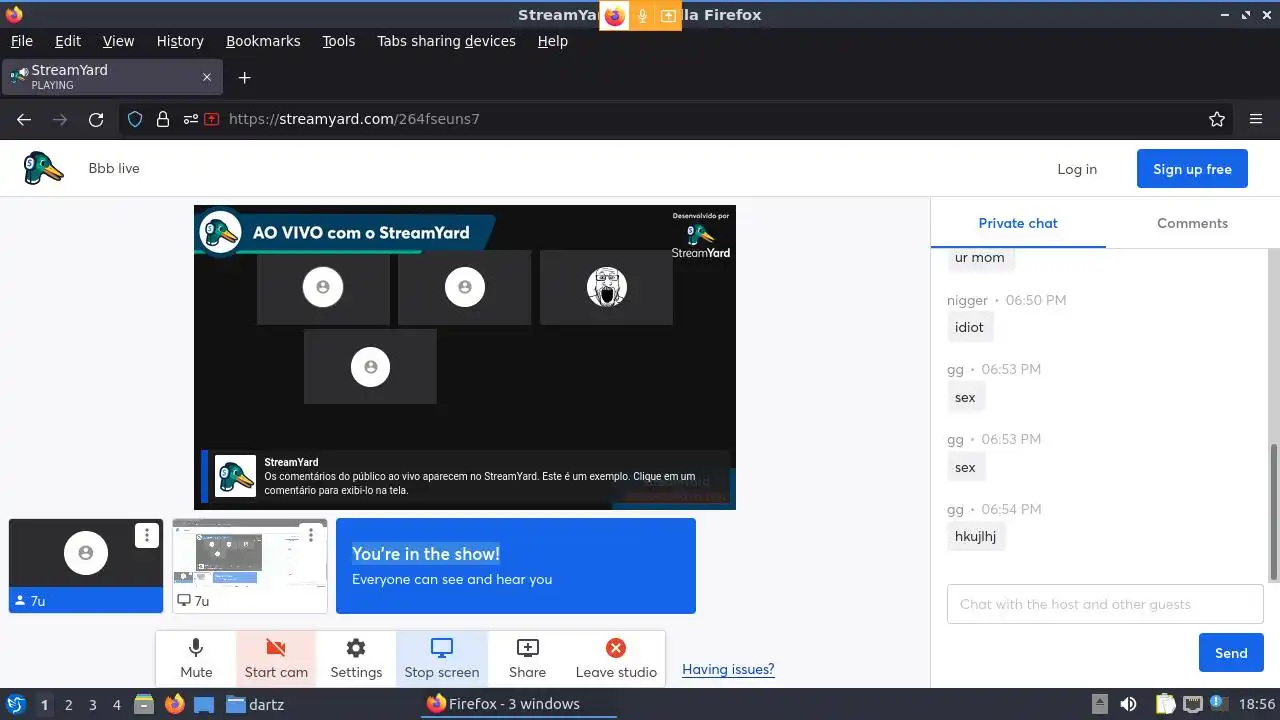1280x720 pixels.
Task: Open the Tools menu
Action: (338, 41)
